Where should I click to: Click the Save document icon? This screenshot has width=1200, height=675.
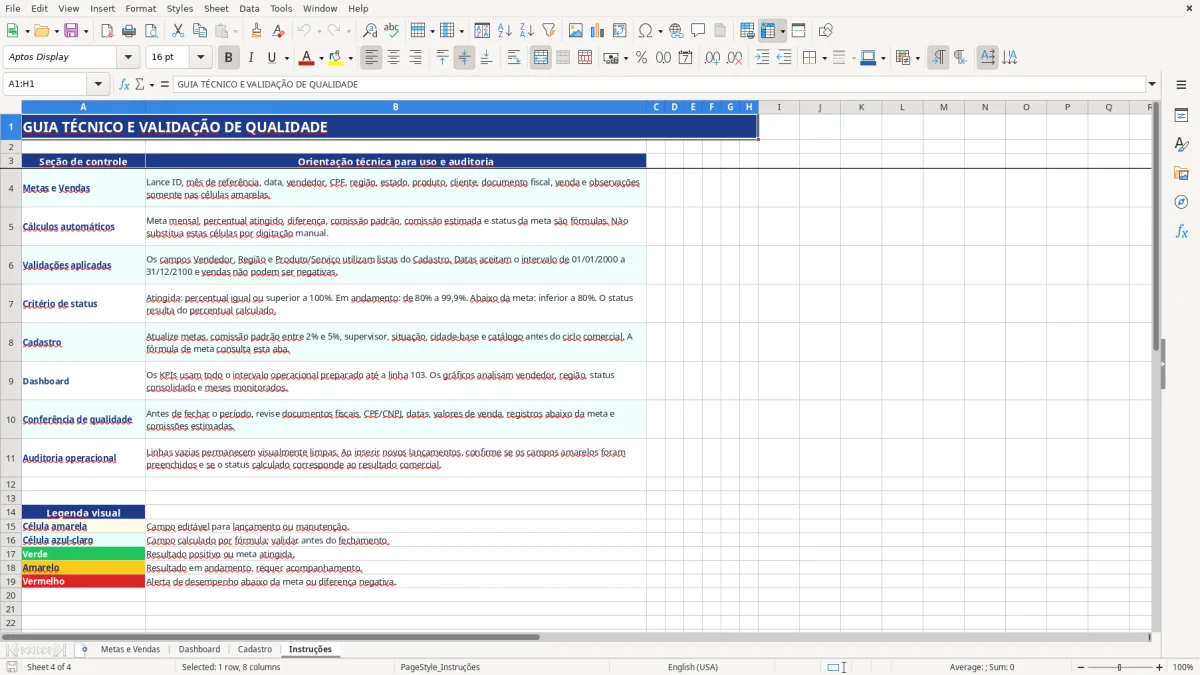click(x=70, y=31)
